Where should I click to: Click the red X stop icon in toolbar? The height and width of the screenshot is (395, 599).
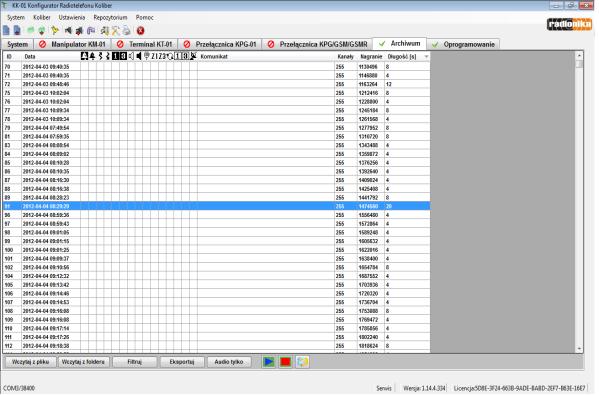(x=141, y=31)
